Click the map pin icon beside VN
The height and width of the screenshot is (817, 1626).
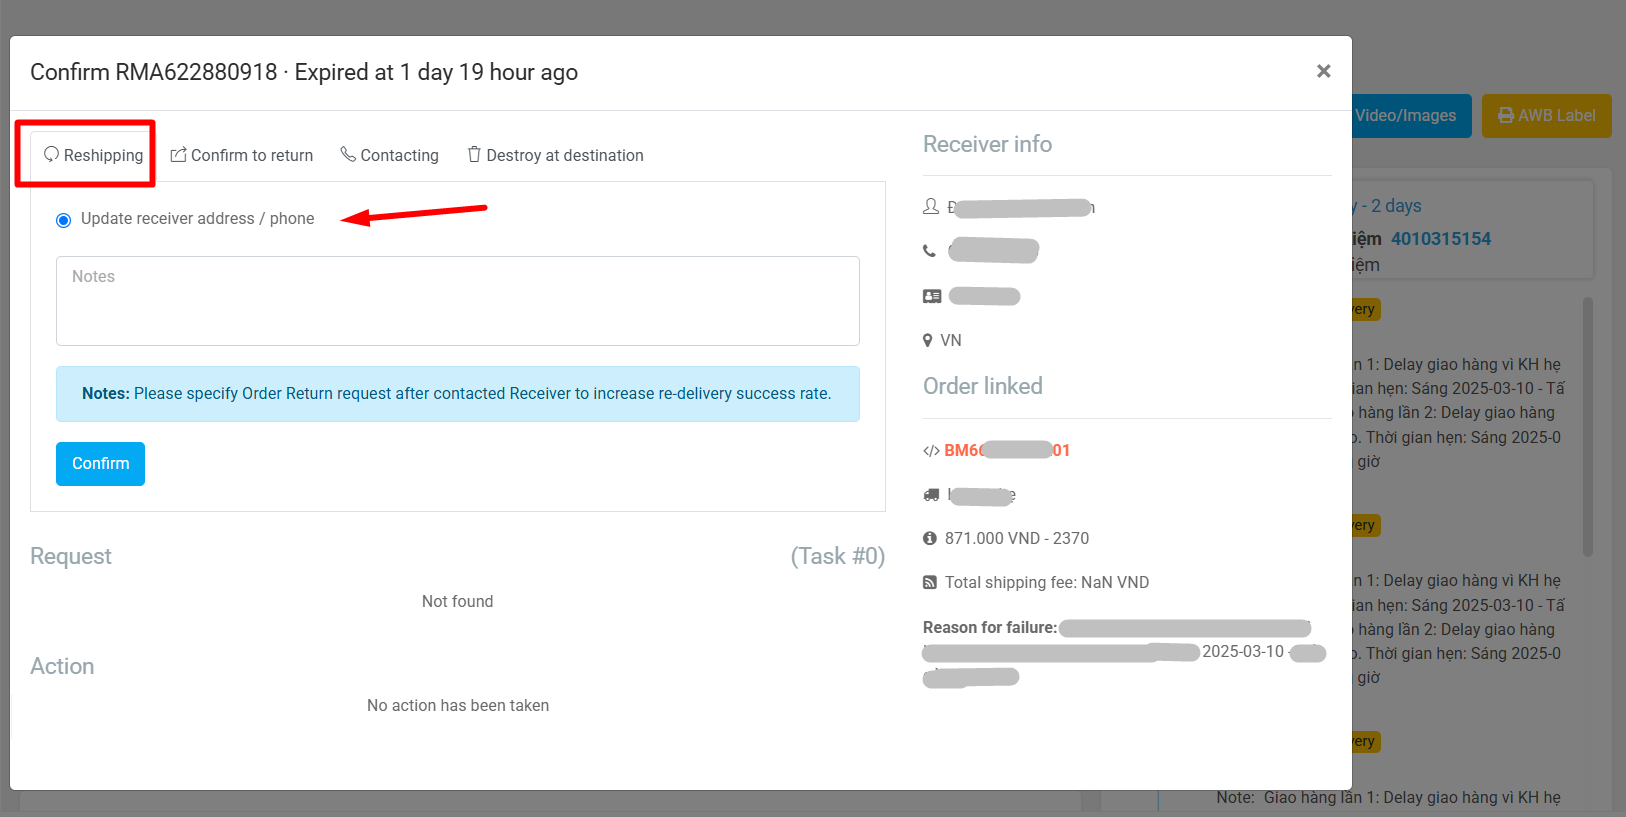928,340
